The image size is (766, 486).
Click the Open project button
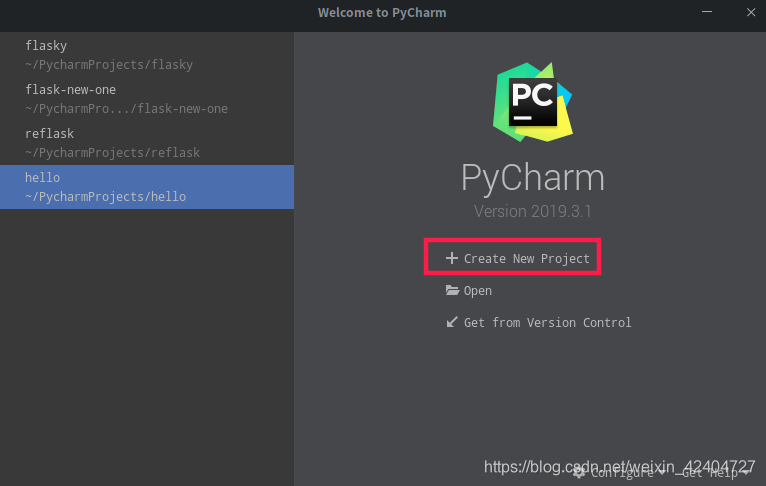(x=468, y=291)
